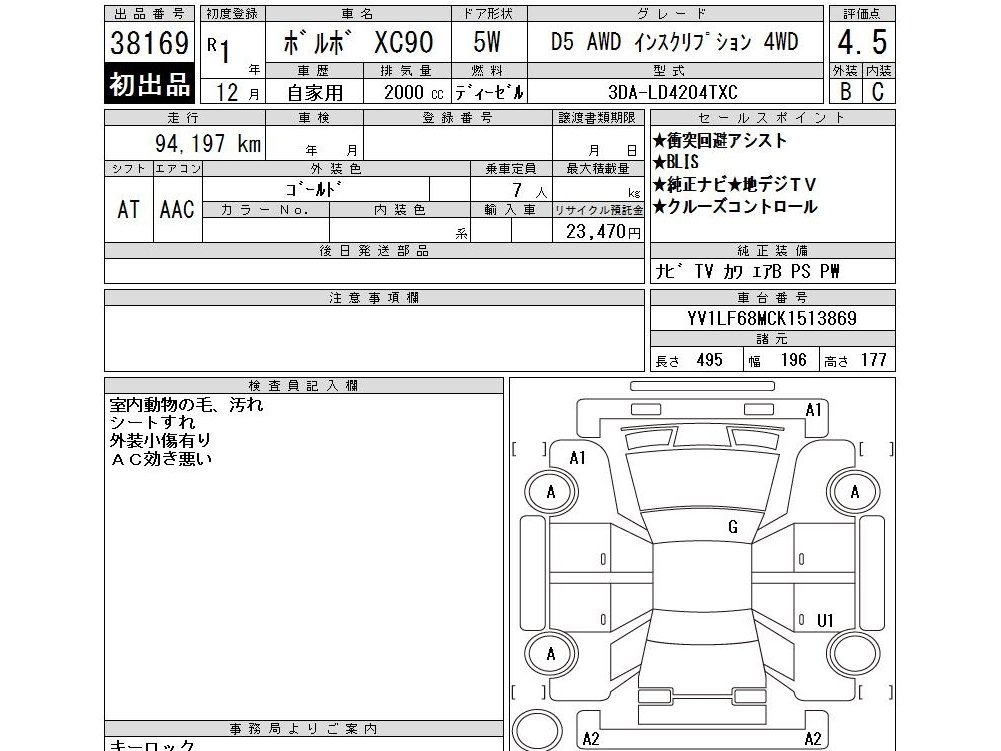The image size is (1001, 751).
Task: Click displacement value 2000 cc
Action: [413, 93]
